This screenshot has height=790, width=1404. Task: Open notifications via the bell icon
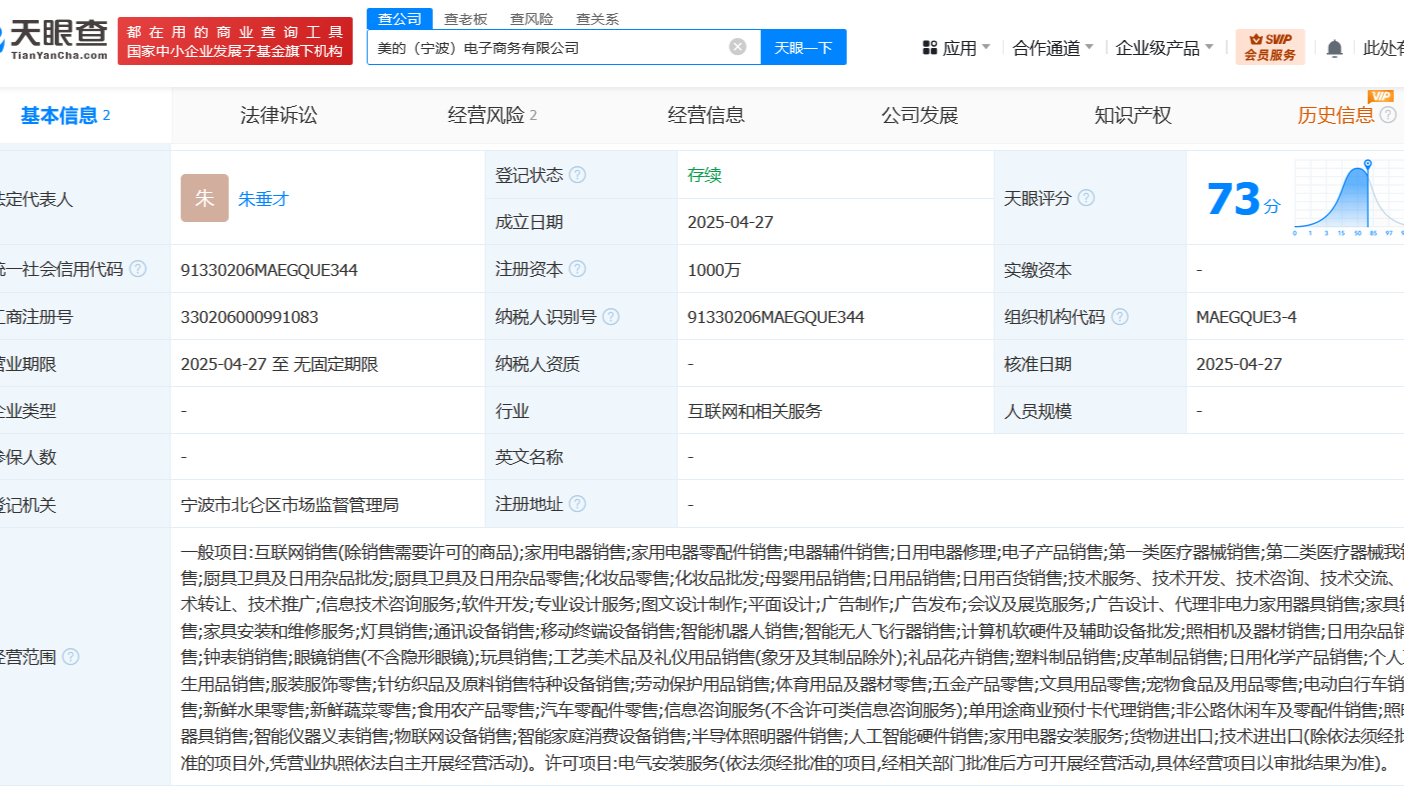coord(1334,48)
